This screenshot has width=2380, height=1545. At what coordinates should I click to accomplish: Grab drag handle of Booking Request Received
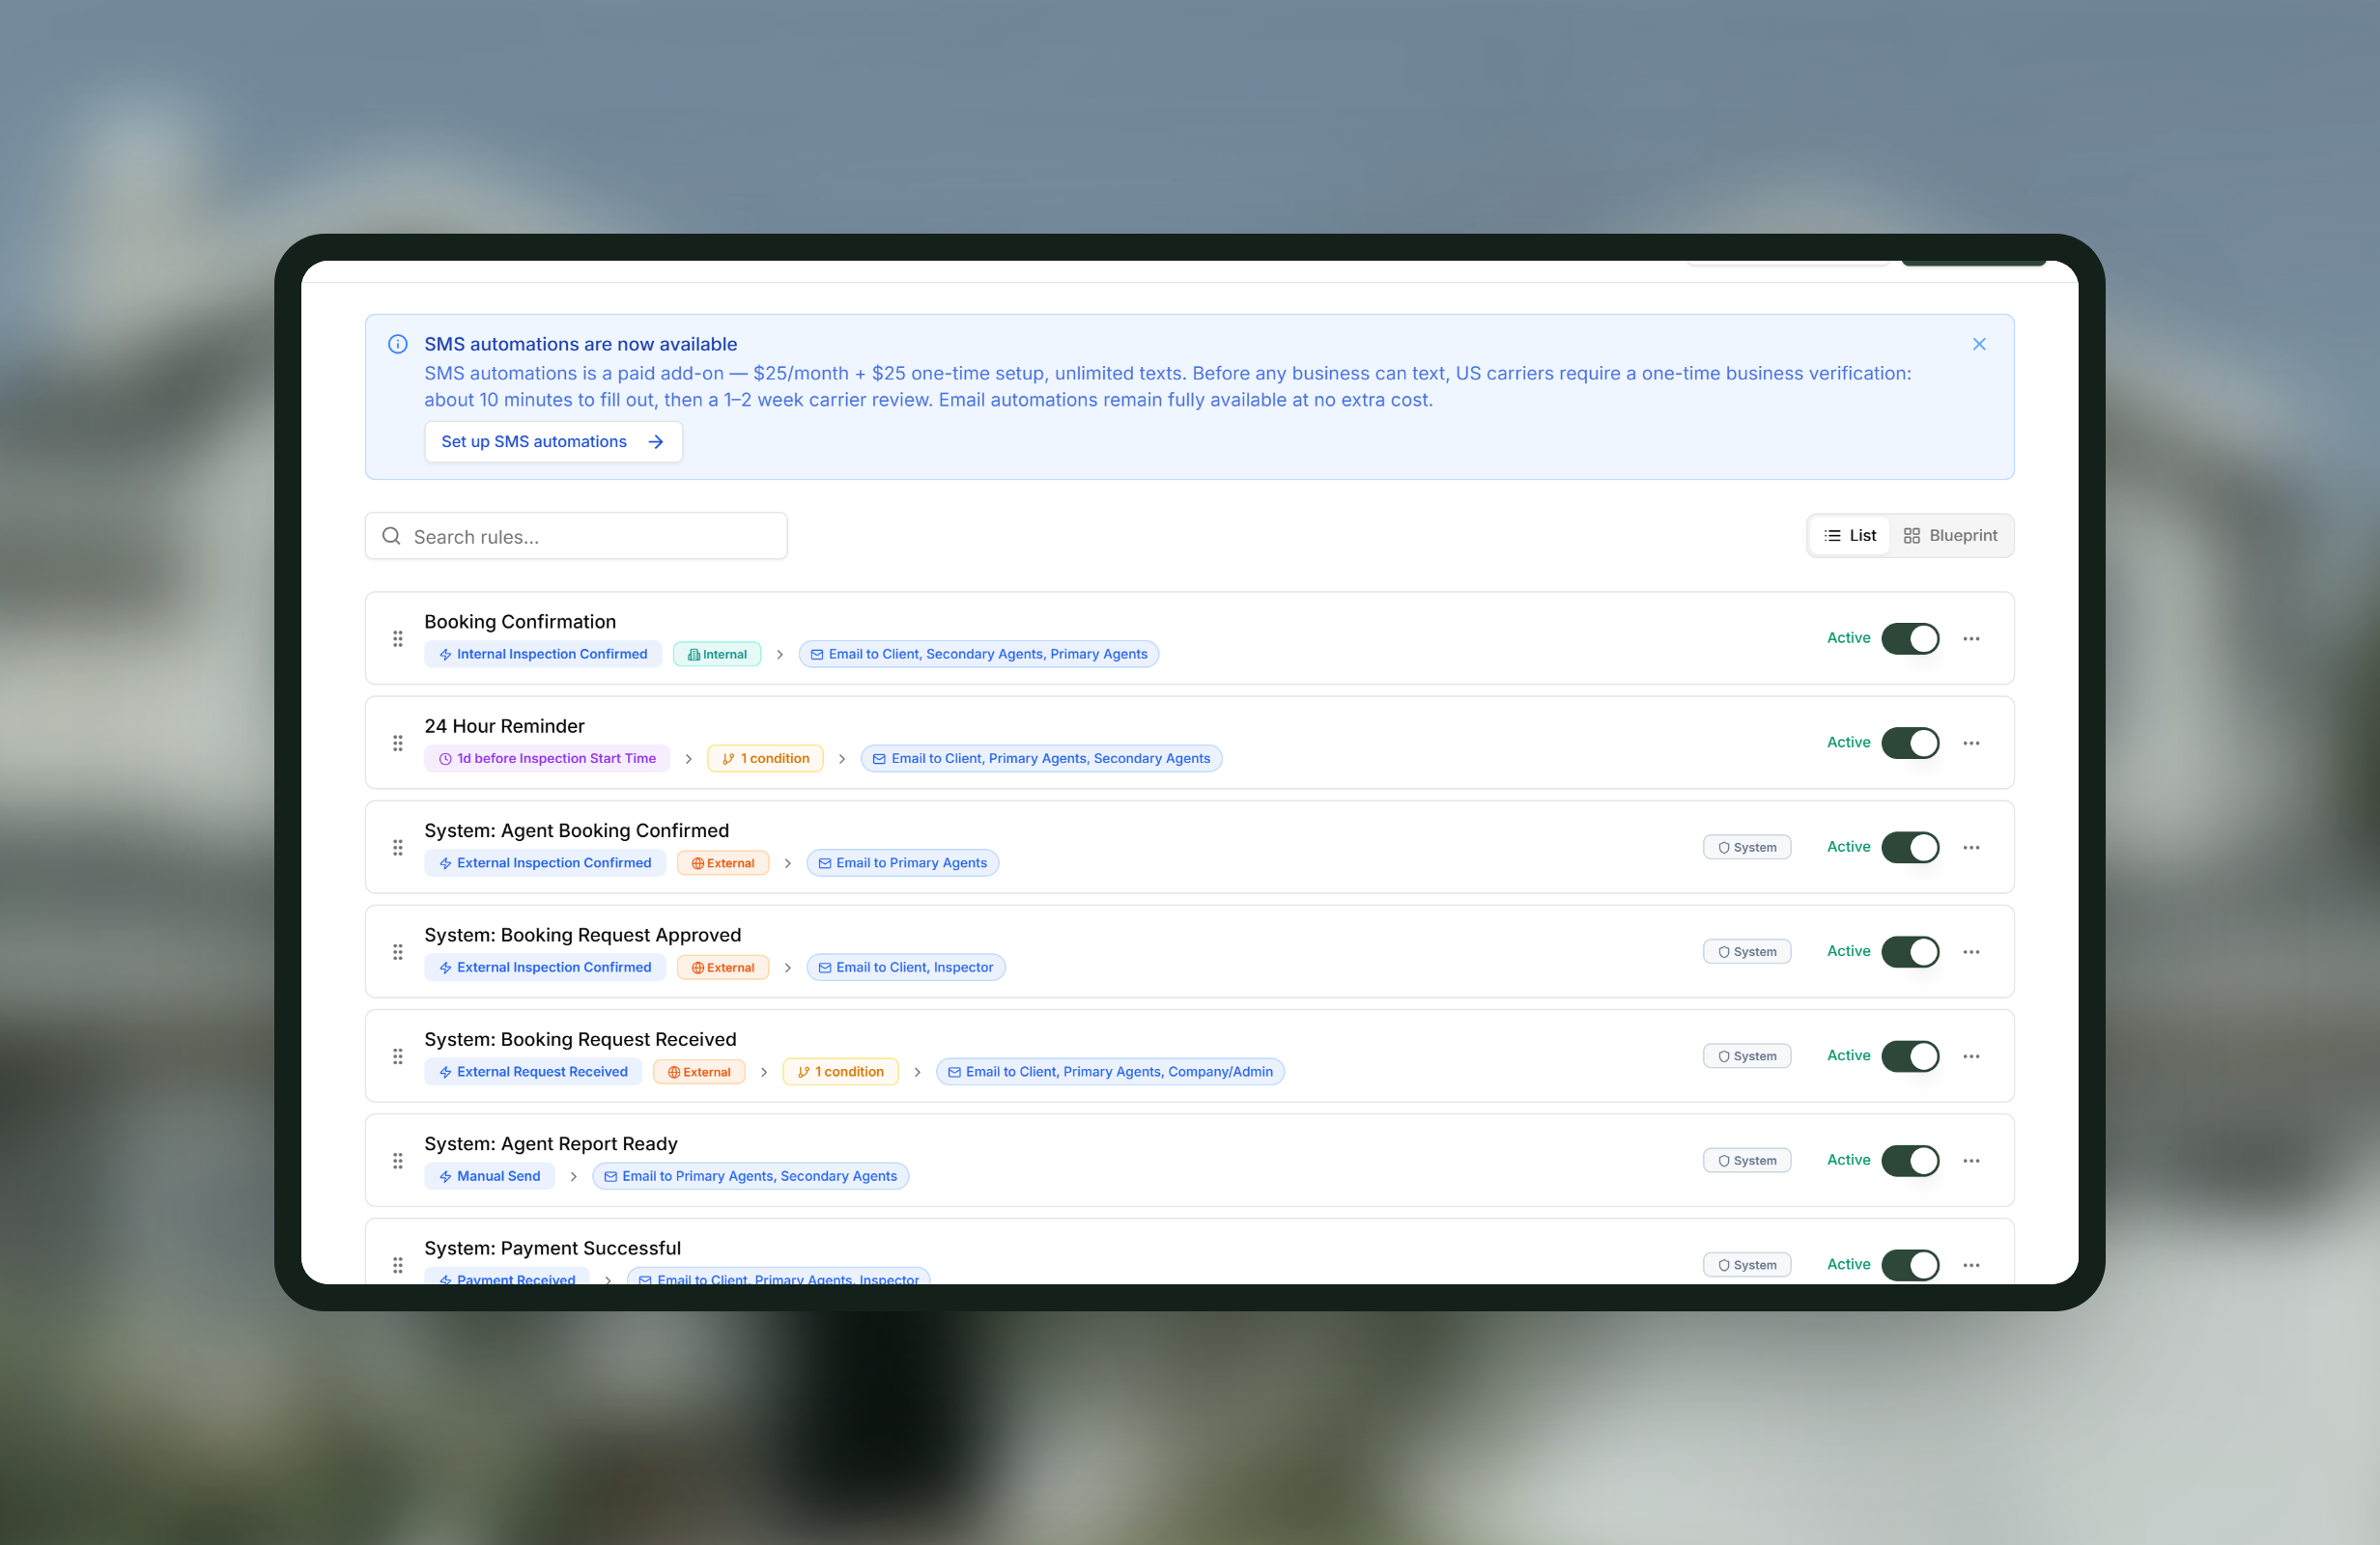tap(397, 1056)
